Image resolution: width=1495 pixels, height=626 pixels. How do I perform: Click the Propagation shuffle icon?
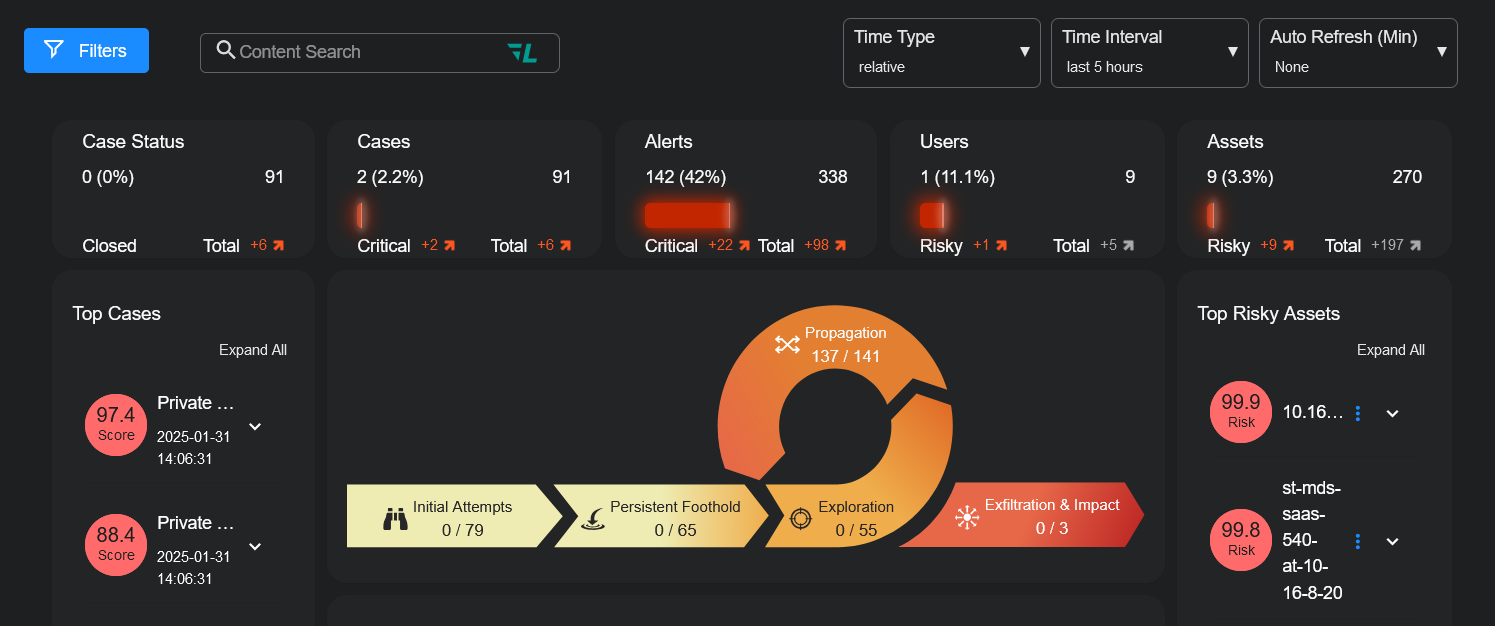[x=787, y=344]
